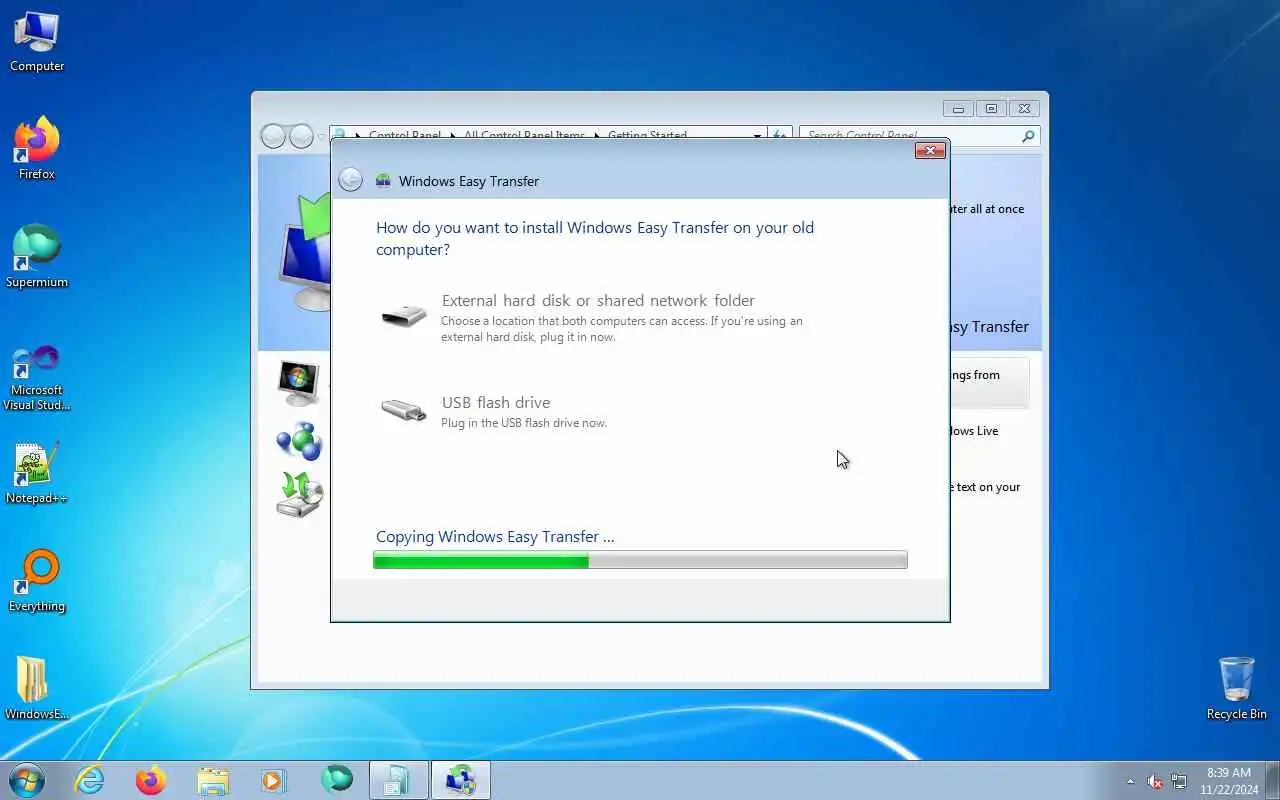Viewport: 1280px width, 800px height.
Task: Open the clock showing 8:39 AM
Action: click(1229, 781)
